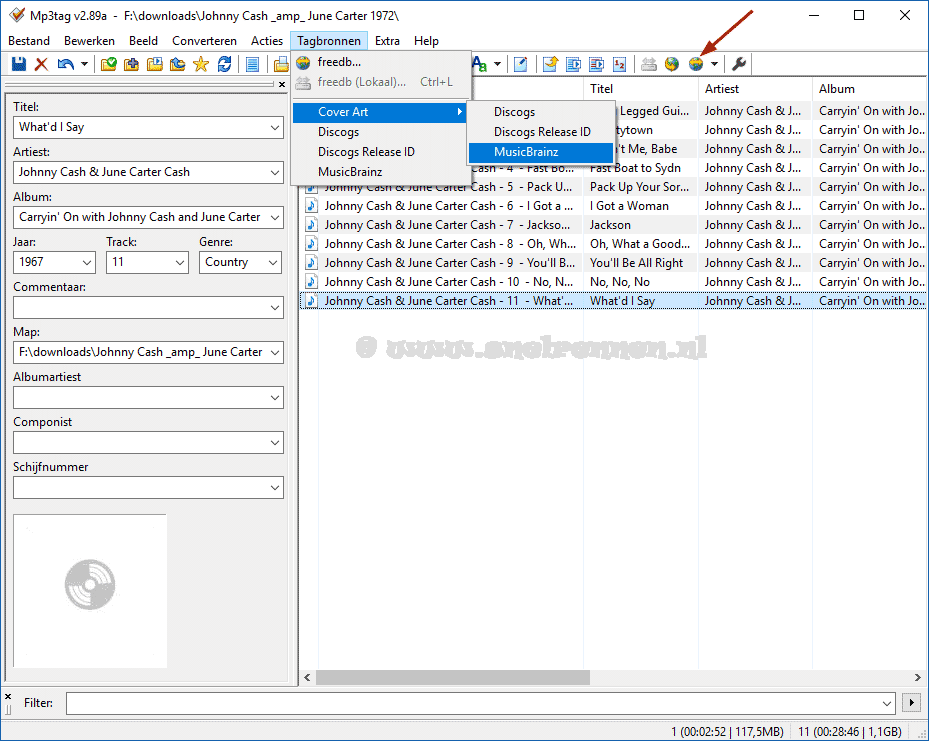Choose Discogs below Cover Art in Tagbronnen menu

(380, 132)
